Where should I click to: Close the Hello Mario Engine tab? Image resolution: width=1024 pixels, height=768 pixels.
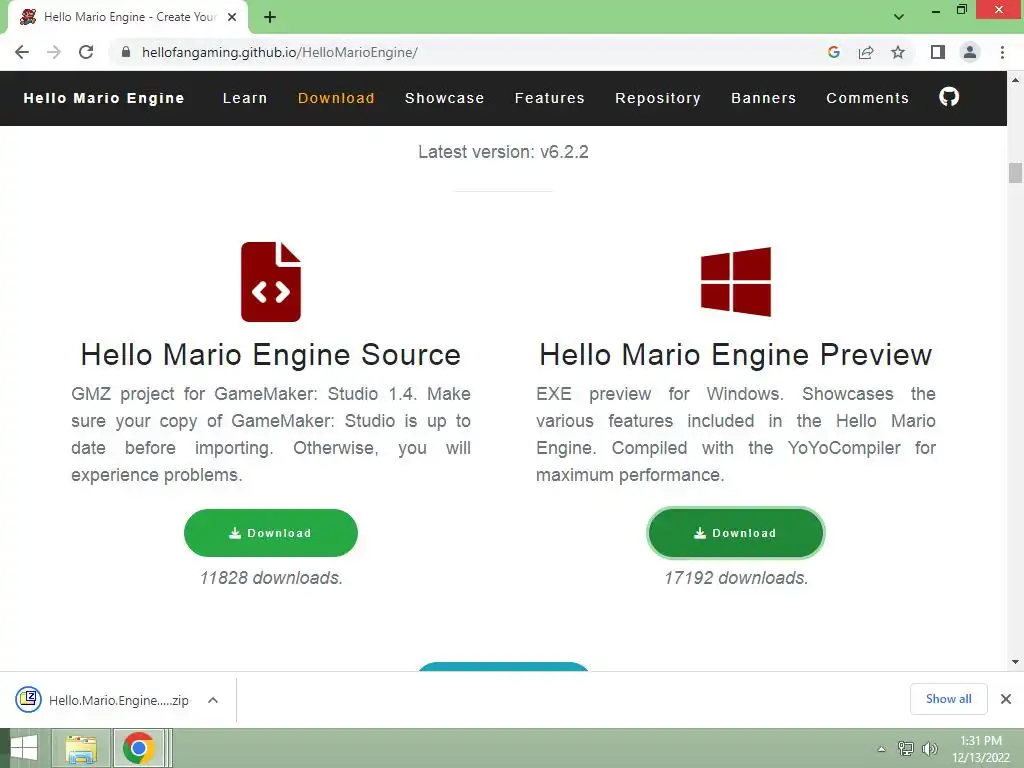tap(232, 17)
